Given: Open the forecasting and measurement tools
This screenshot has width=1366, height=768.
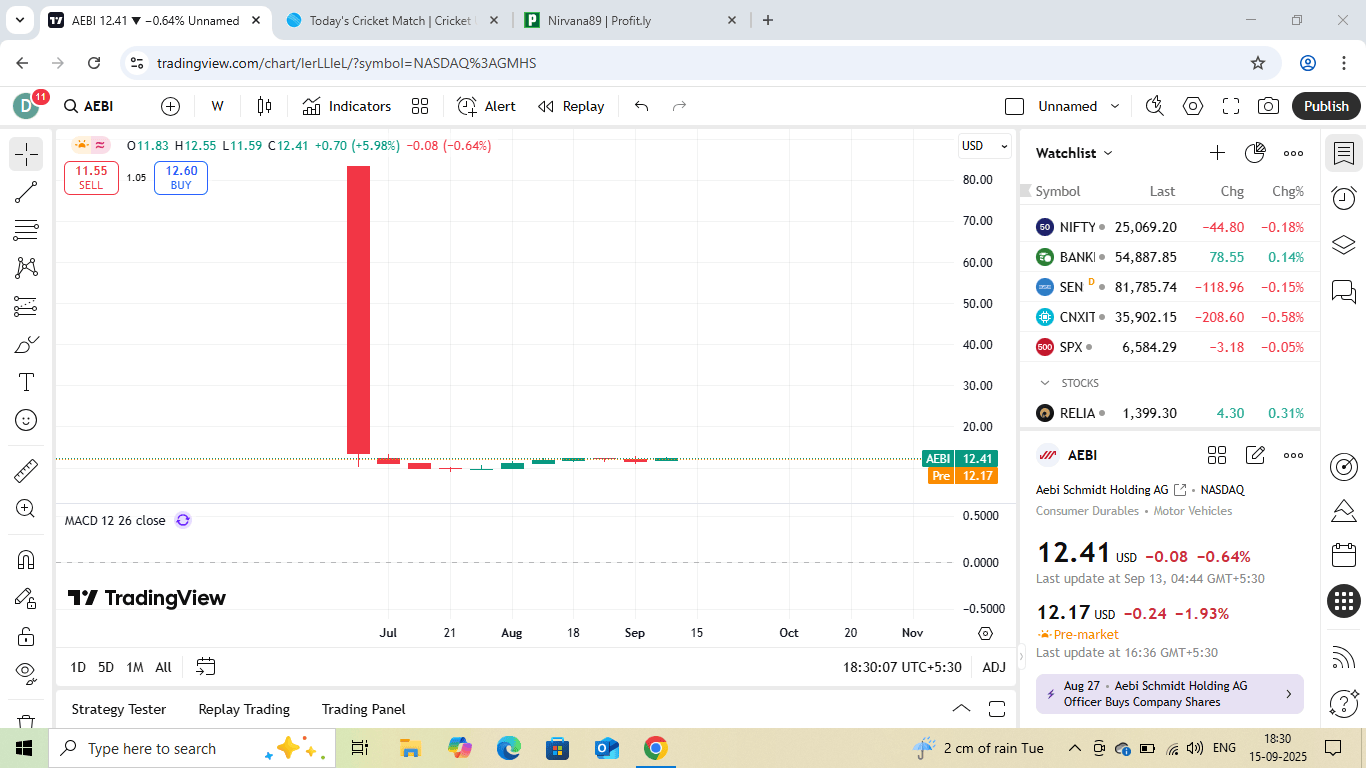Looking at the screenshot, I should tap(26, 306).
